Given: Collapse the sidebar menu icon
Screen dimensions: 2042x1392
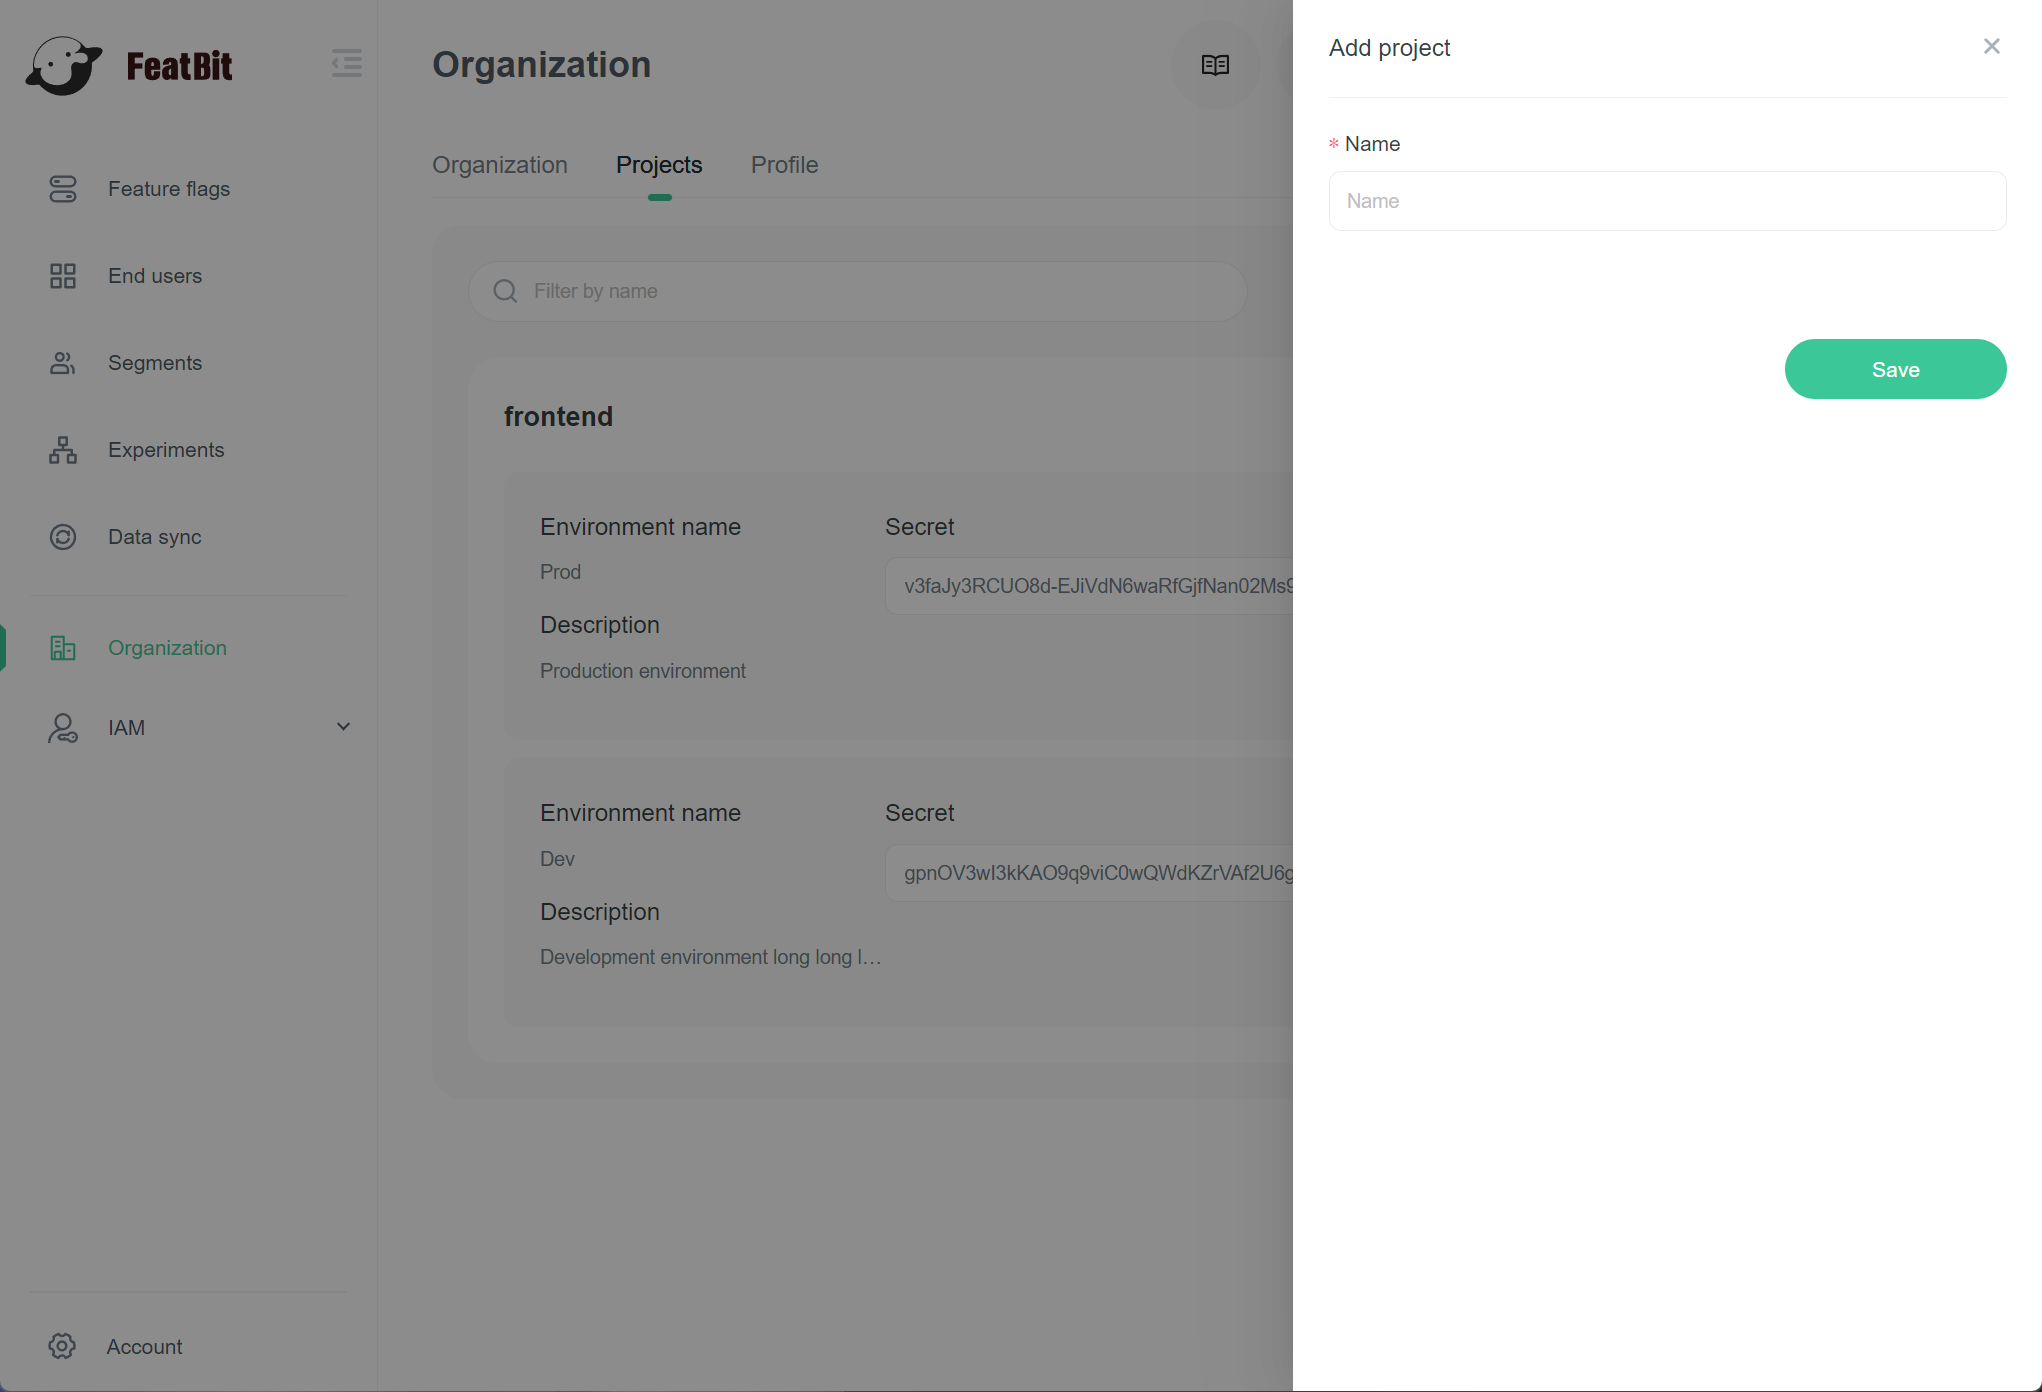Looking at the screenshot, I should click(x=347, y=63).
